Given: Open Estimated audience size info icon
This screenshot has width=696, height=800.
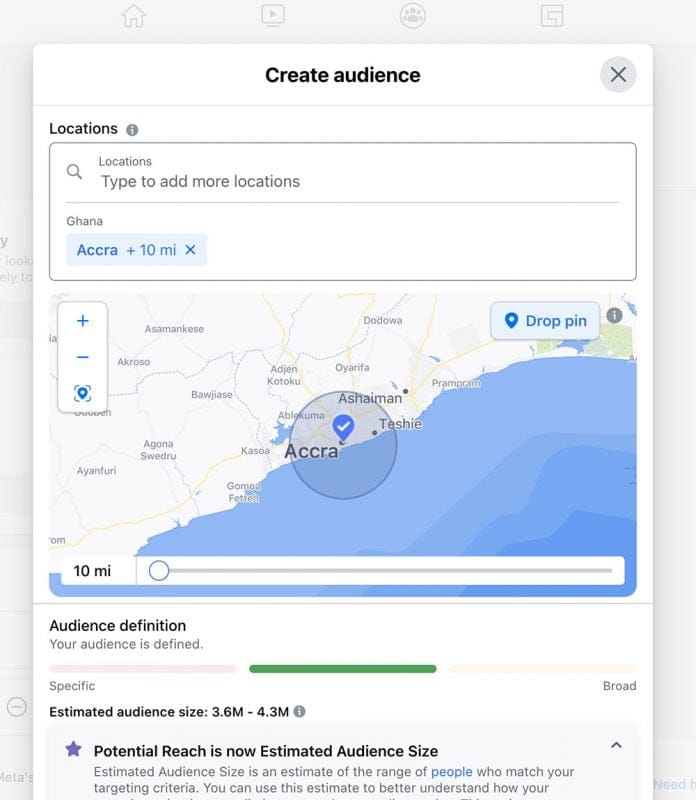Looking at the screenshot, I should tap(300, 711).
